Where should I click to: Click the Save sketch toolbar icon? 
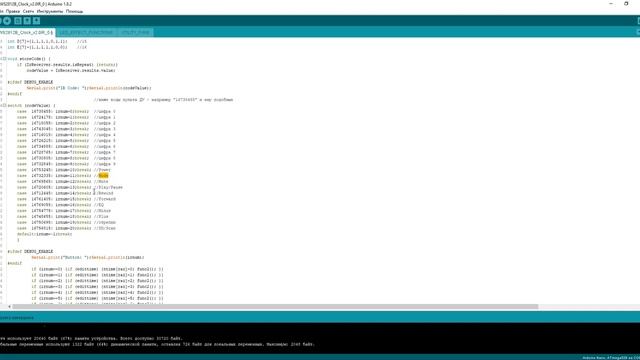pos(36,21)
